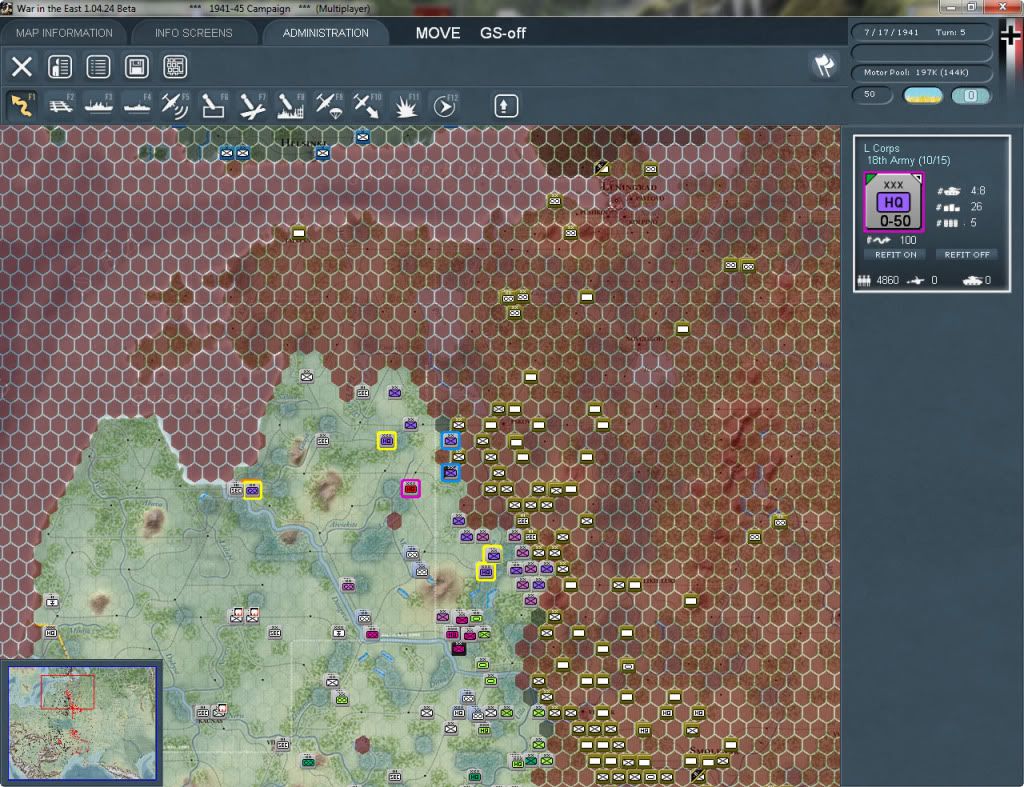Click the Leningrad city label on map
Image resolution: width=1024 pixels, height=787 pixels.
point(629,186)
